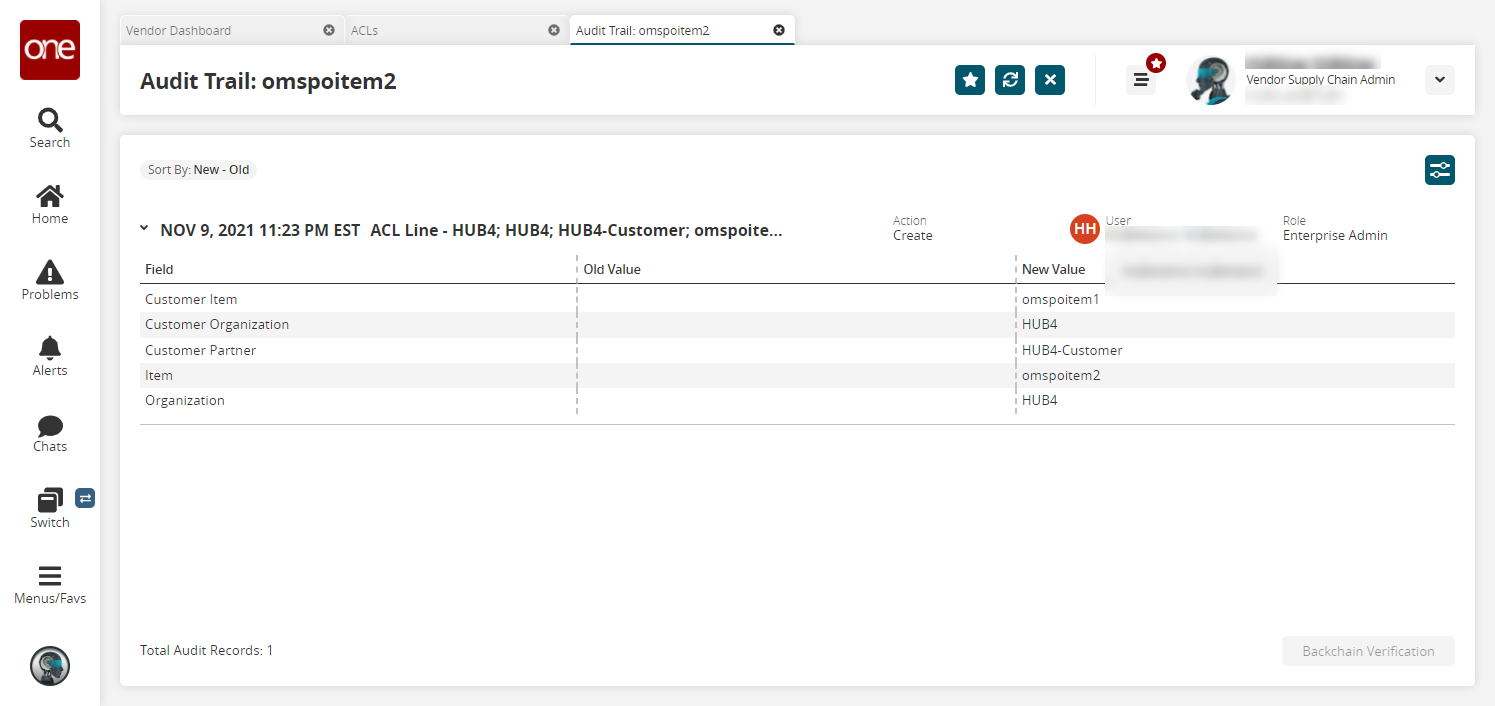Viewport: 1495px width, 706px height.
Task: Open the filter settings sliders icon
Action: (x=1439, y=170)
